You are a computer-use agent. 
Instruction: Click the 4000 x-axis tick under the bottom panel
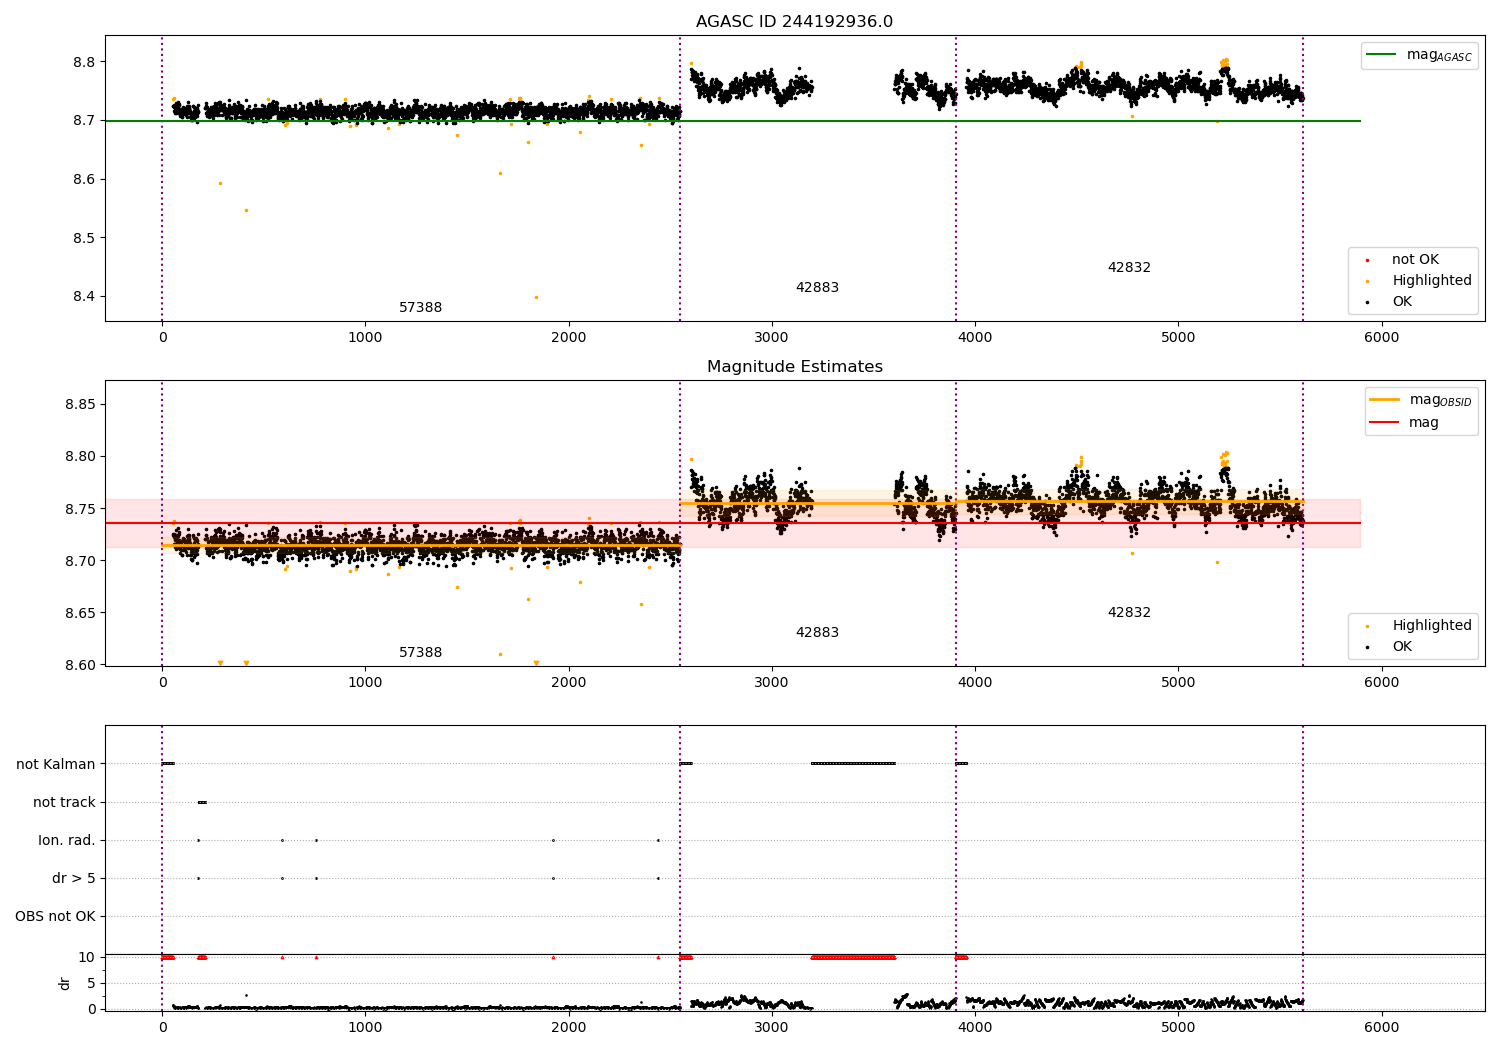point(975,1028)
